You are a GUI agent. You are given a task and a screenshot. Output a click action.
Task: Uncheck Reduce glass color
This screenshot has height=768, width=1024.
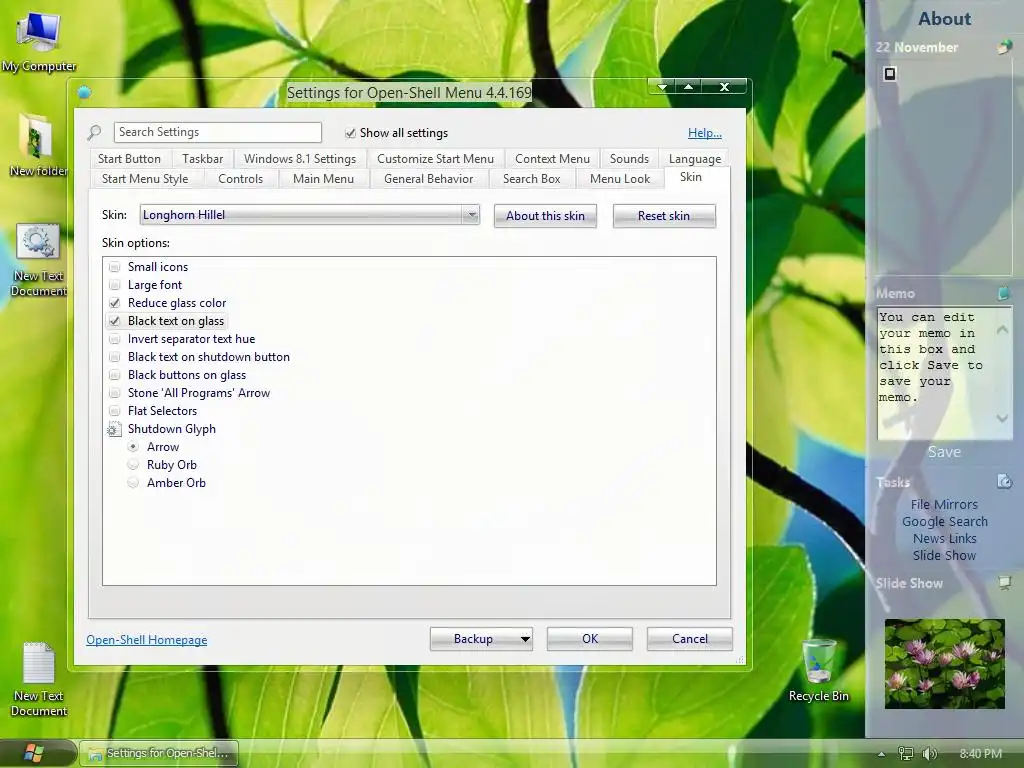click(x=115, y=303)
